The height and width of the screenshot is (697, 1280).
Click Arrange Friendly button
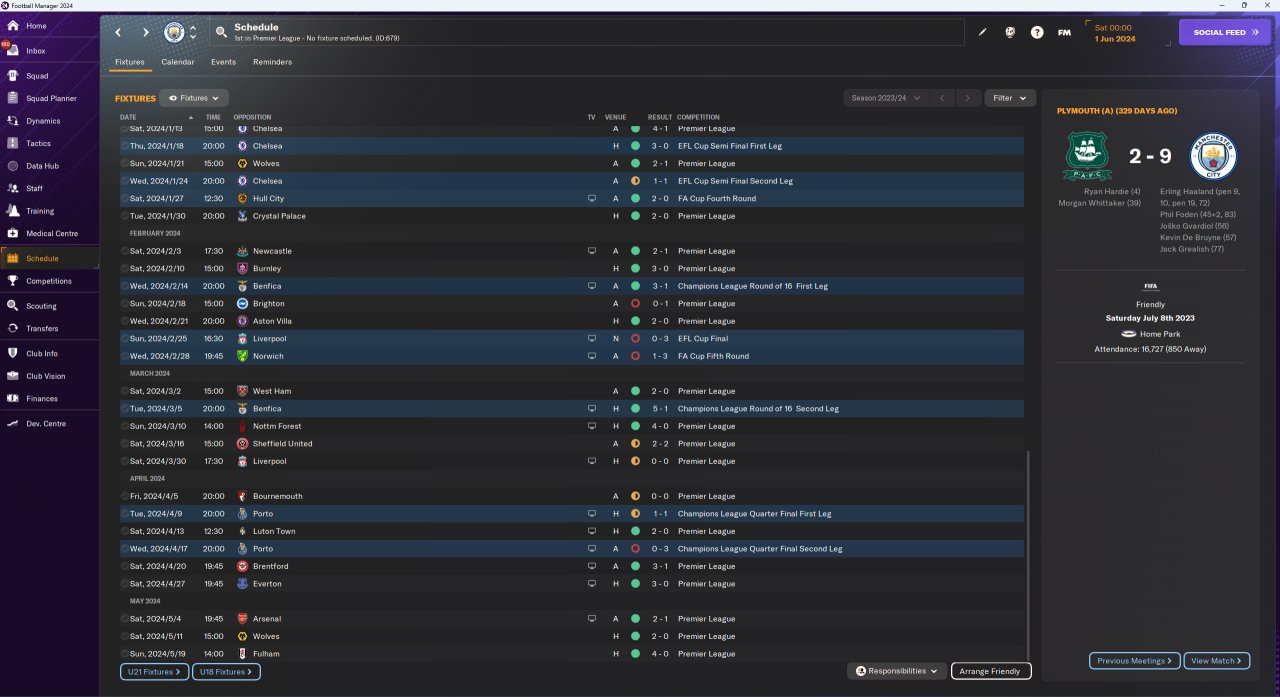point(991,671)
